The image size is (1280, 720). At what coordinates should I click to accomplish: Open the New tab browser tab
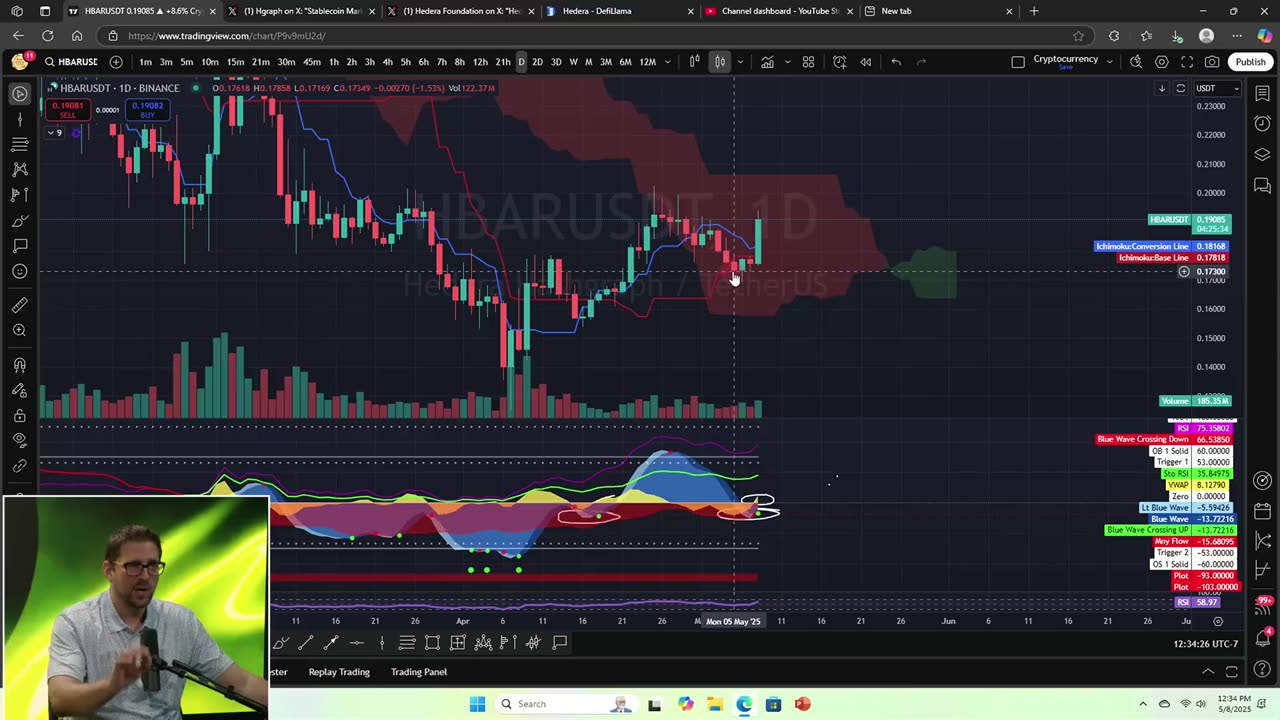pyautogui.click(x=938, y=11)
